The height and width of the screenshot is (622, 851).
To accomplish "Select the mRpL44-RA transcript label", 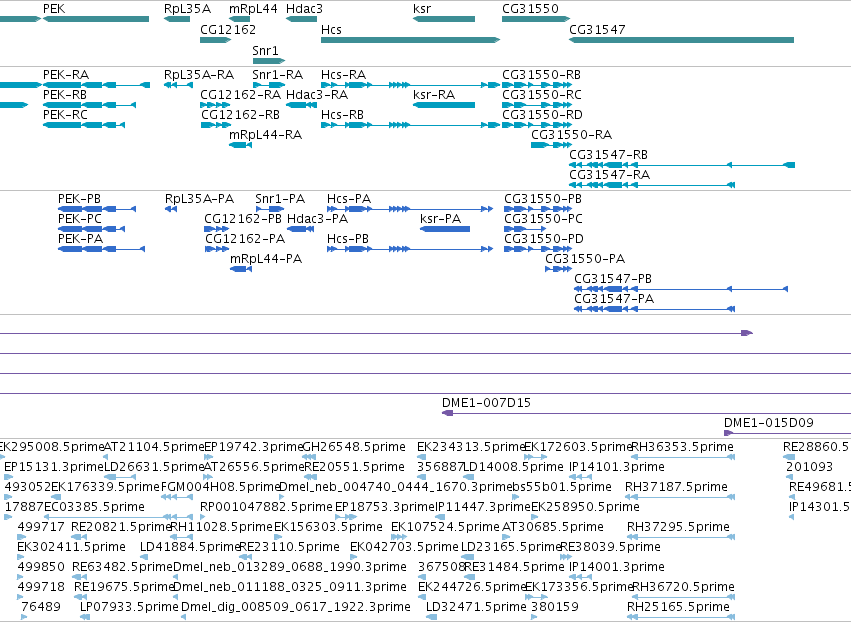I will 265,135.
